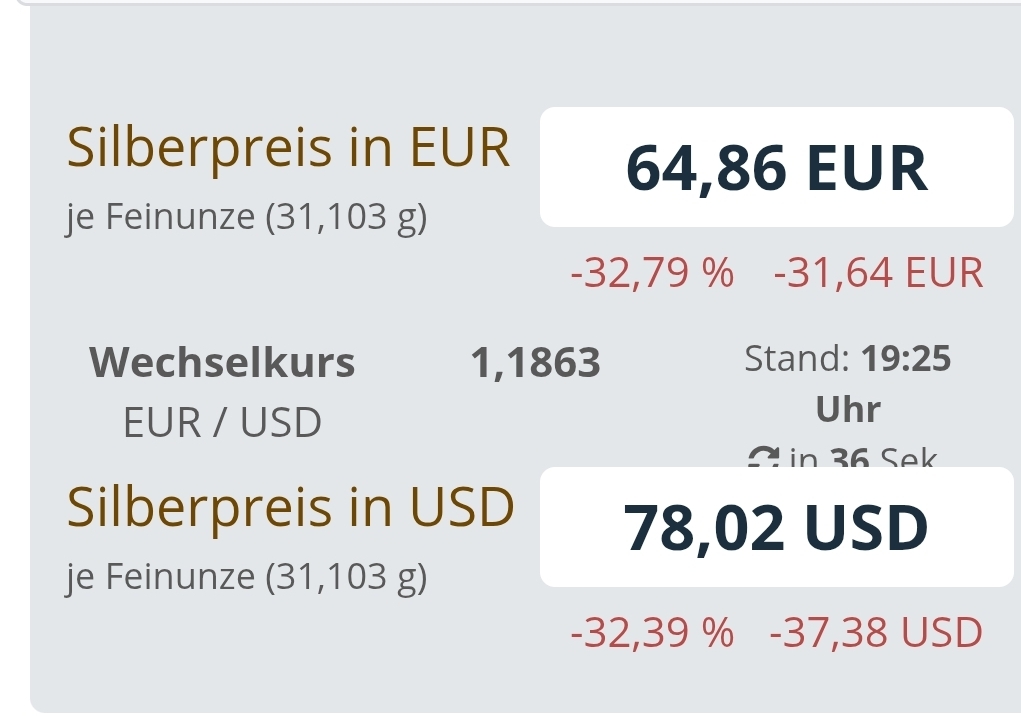Click the refresh countdown icon
The height and width of the screenshot is (718, 1021).
(x=765, y=460)
